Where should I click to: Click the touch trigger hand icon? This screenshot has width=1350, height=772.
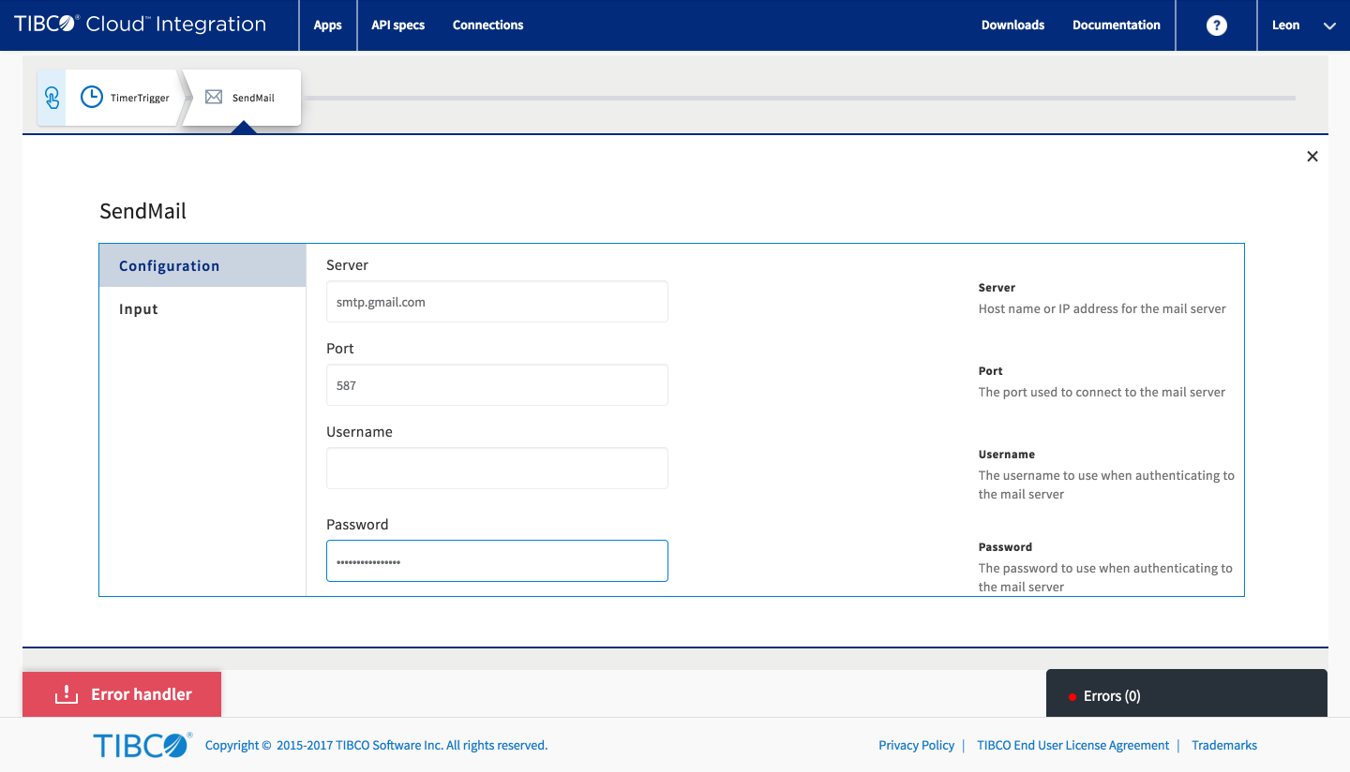(52, 97)
